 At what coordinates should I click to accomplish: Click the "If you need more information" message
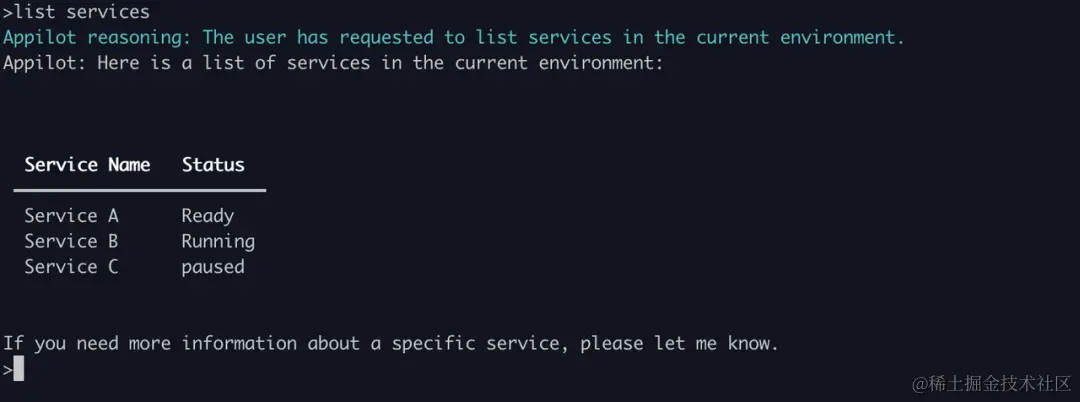pos(391,343)
